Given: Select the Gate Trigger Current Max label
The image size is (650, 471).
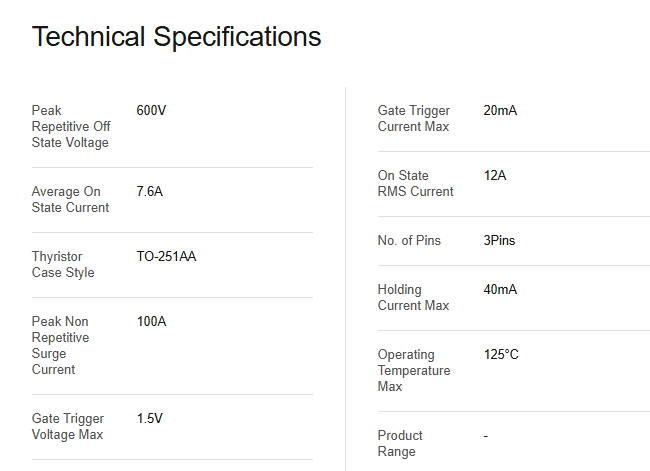Looking at the screenshot, I should pyautogui.click(x=414, y=119).
